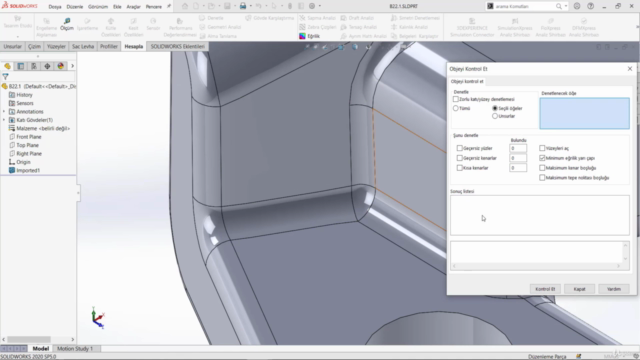Click the Save icon in title toolbar
640x360 pixels.
[x=227, y=6]
